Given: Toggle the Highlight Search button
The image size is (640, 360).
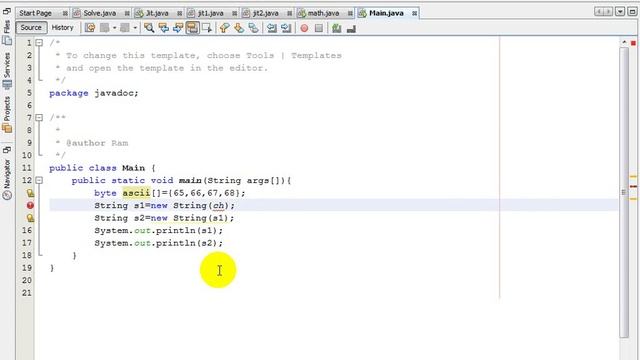Looking at the screenshot, I should [192, 28].
